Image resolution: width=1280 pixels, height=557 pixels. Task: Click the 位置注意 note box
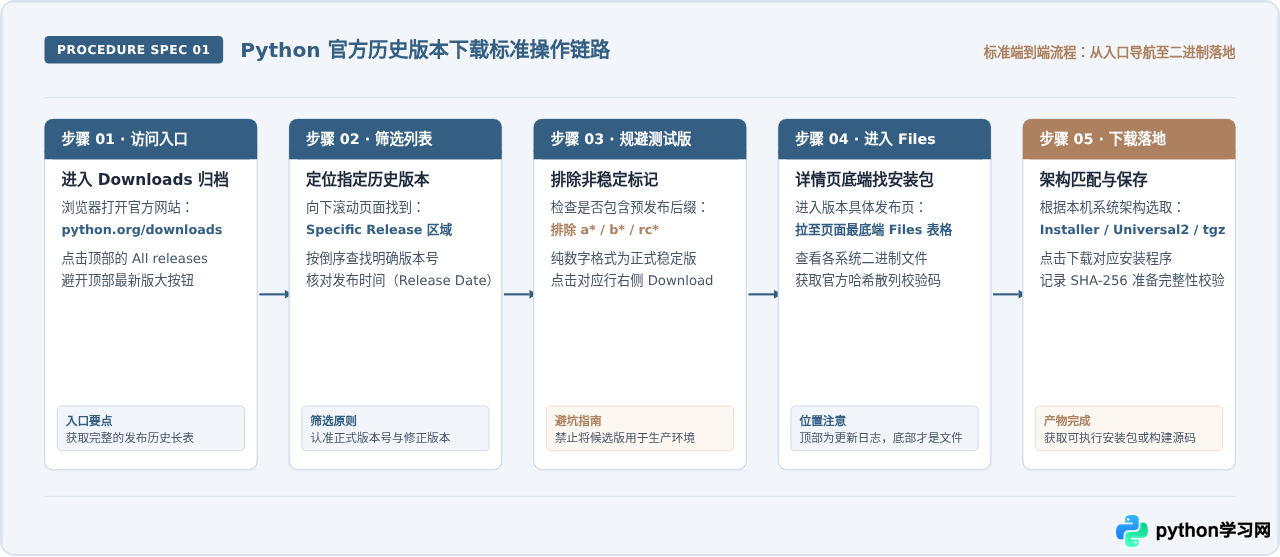884,428
